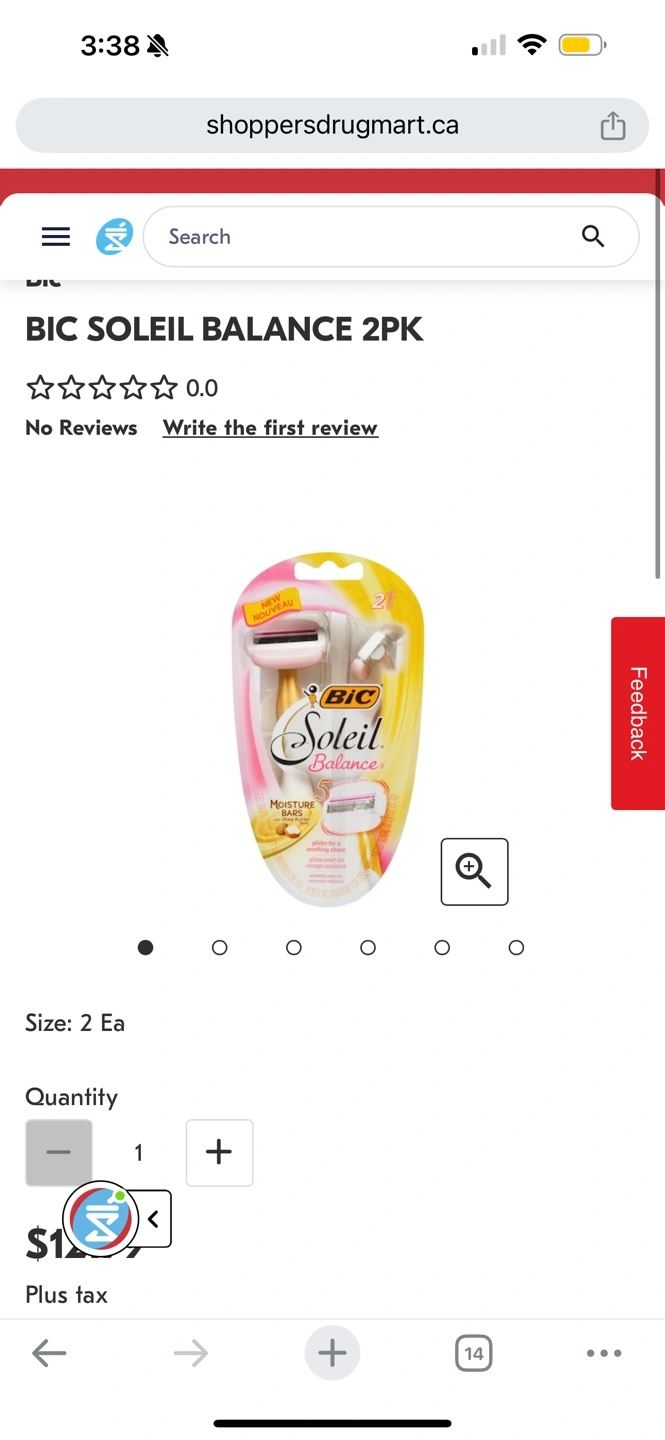Collapse the floating assistant with chevron arrow
Viewport: 665px width, 1440px height.
[153, 1219]
